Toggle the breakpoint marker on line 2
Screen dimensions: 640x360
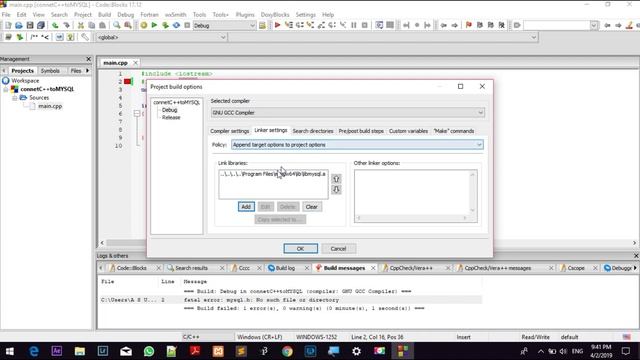click(x=128, y=82)
